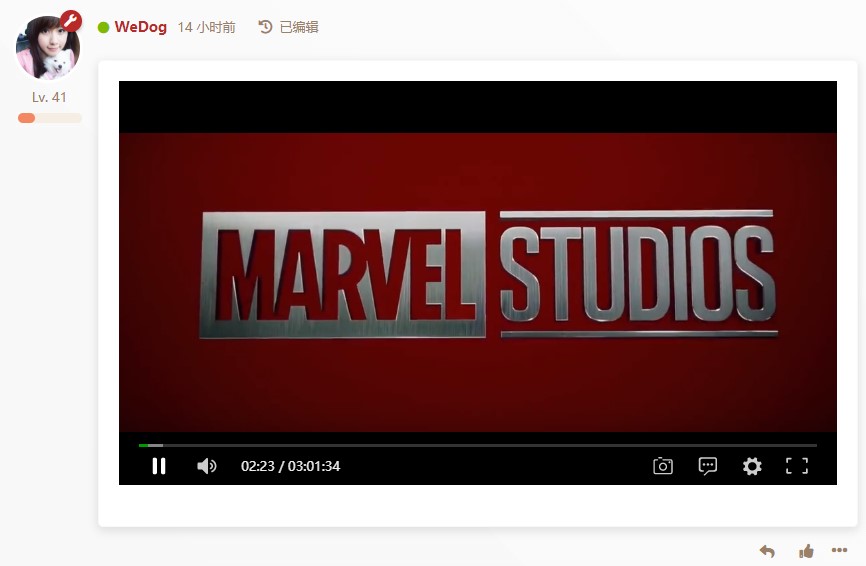This screenshot has height=566, width=866.
Task: Click the admin wrench badge on avatar
Action: pos(71,20)
